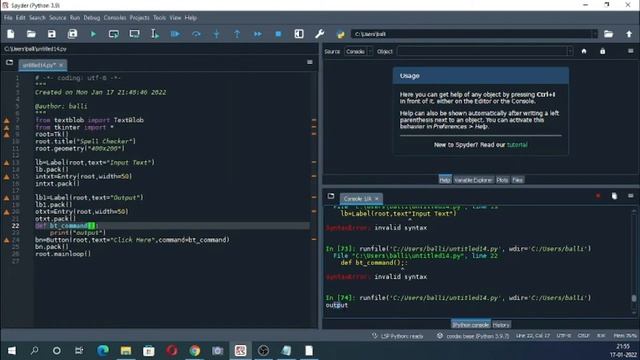This screenshot has width=640, height=360.
Task: Open the Spyder tutorial link
Action: pyautogui.click(x=517, y=144)
